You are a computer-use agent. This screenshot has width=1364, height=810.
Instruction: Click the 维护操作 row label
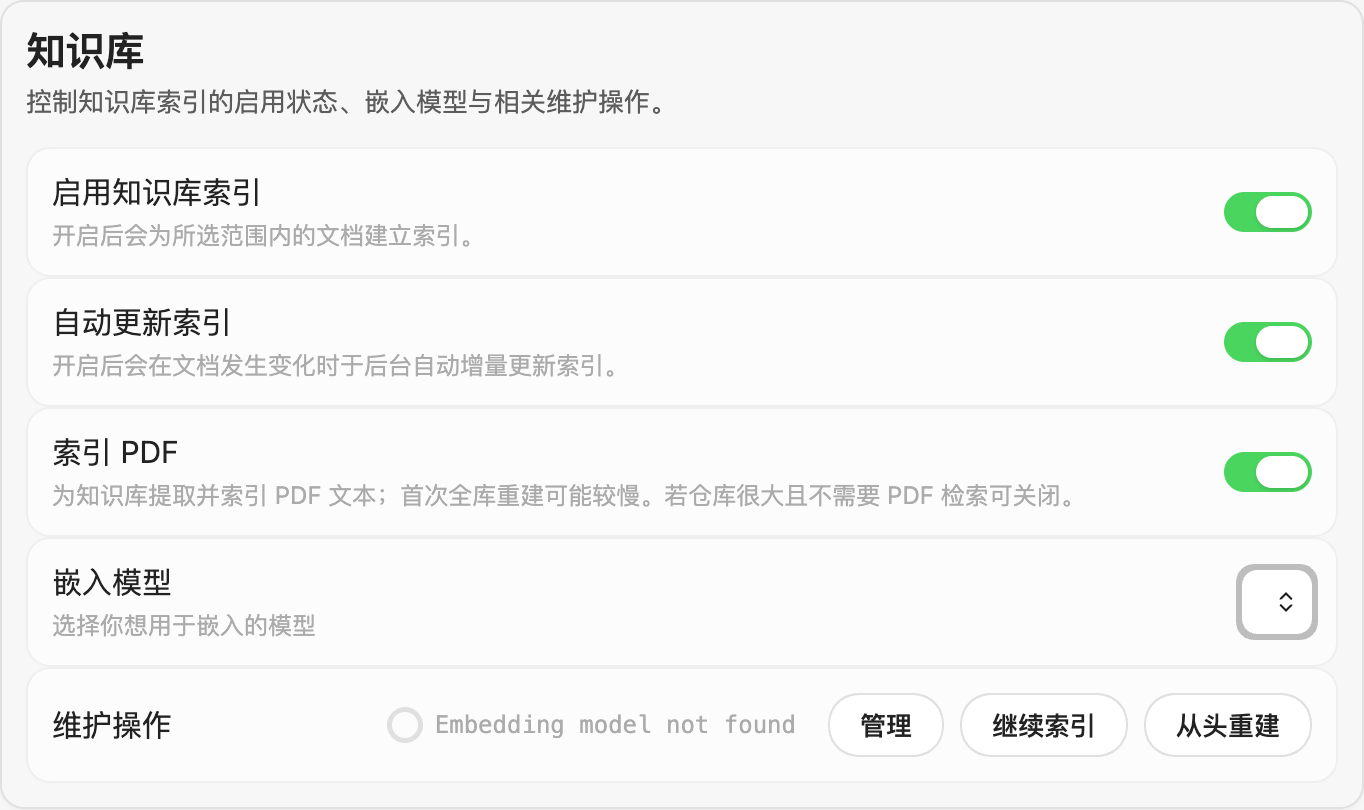112,725
